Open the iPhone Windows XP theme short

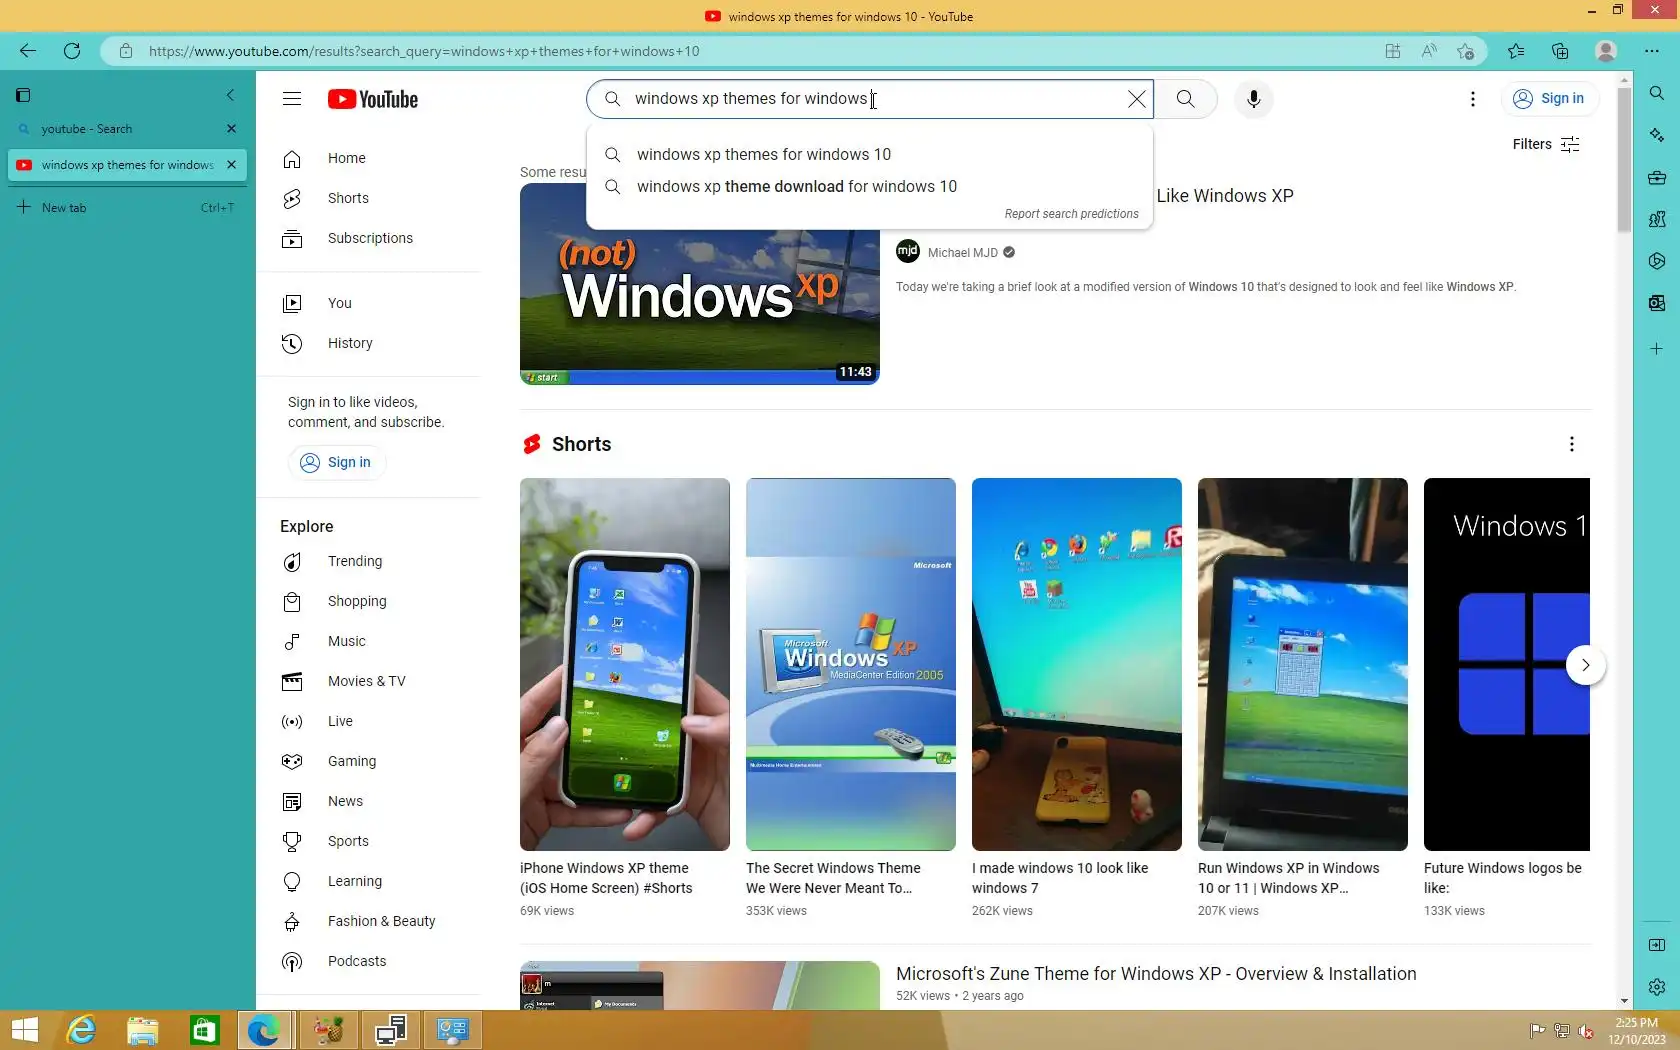[x=625, y=664]
